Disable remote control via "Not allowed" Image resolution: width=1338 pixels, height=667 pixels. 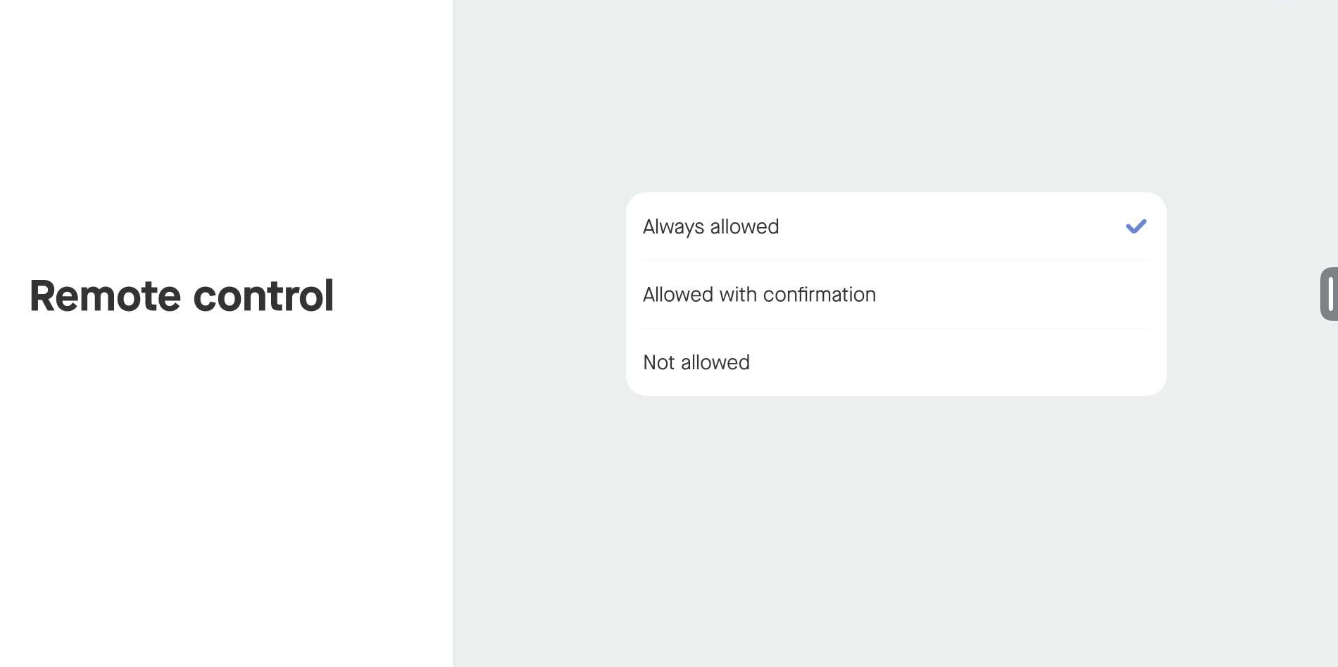(895, 362)
